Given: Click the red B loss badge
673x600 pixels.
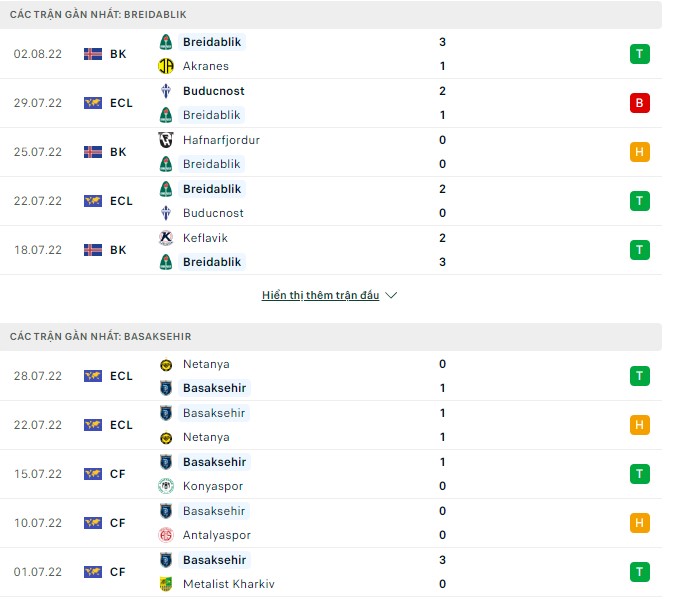Looking at the screenshot, I should (x=640, y=103).
